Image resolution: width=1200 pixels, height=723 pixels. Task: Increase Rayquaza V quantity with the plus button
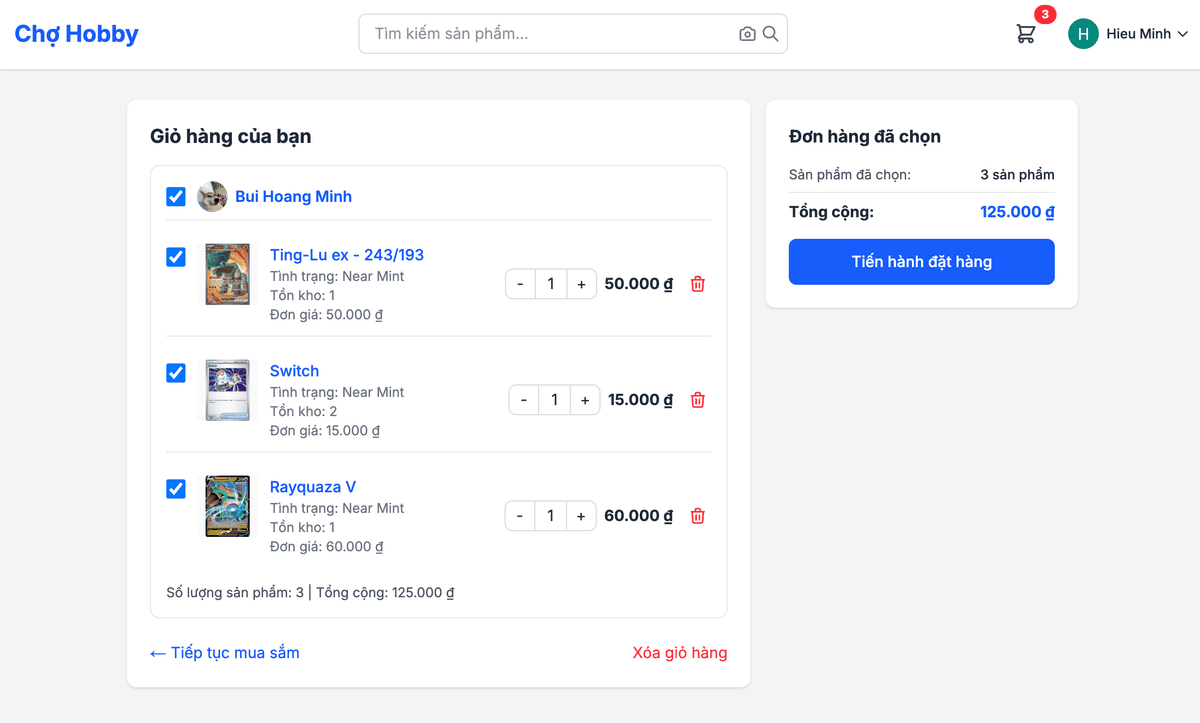click(x=581, y=515)
